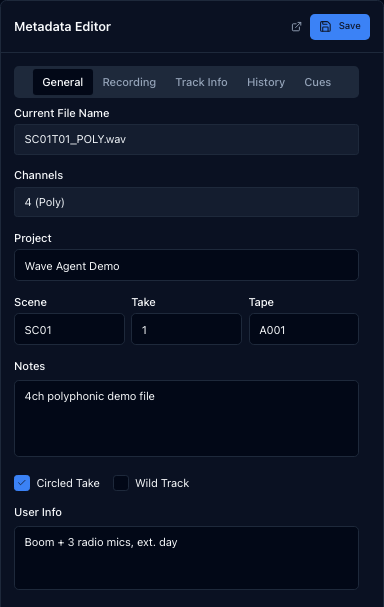The width and height of the screenshot is (384, 607).
Task: Switch to the General tab
Action: click(63, 82)
